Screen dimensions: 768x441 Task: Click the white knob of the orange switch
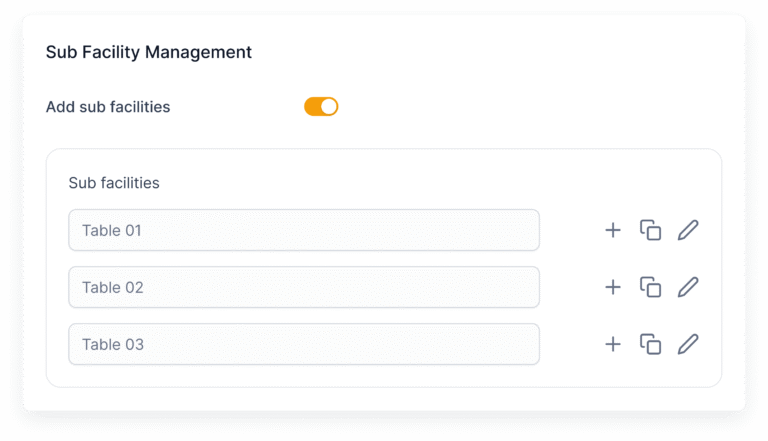tap(329, 107)
